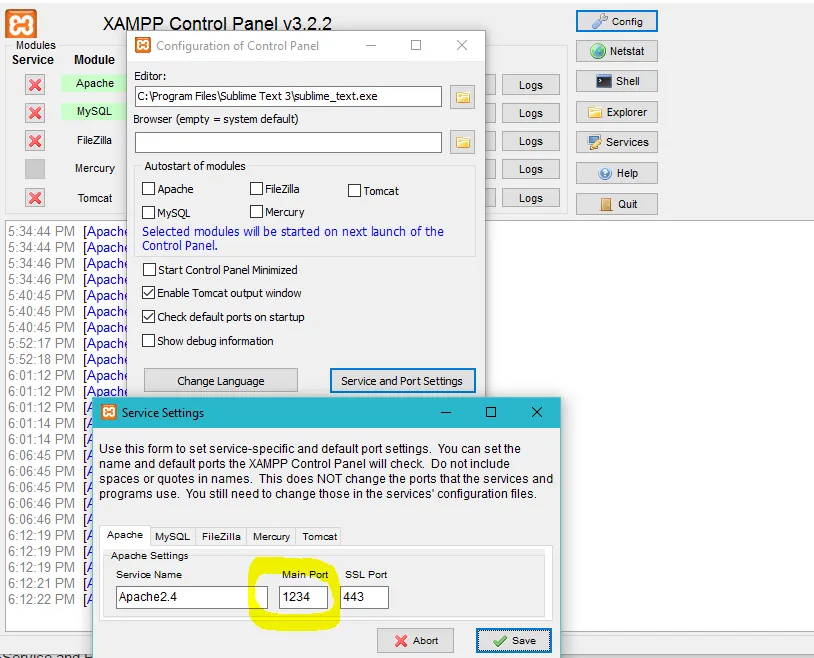814x658 pixels.
Task: Close Configuration of Control Panel dialog
Action: tap(462, 45)
